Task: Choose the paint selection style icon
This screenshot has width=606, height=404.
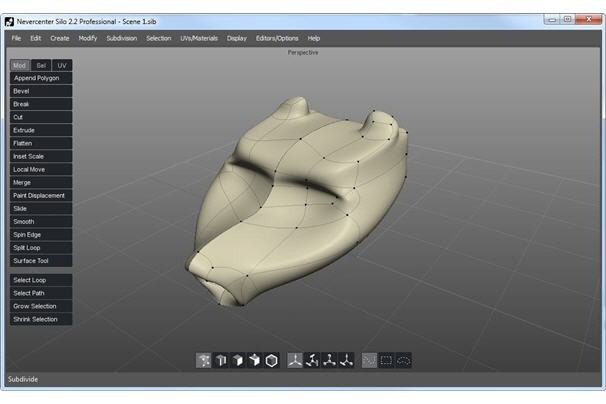Action: [369, 360]
